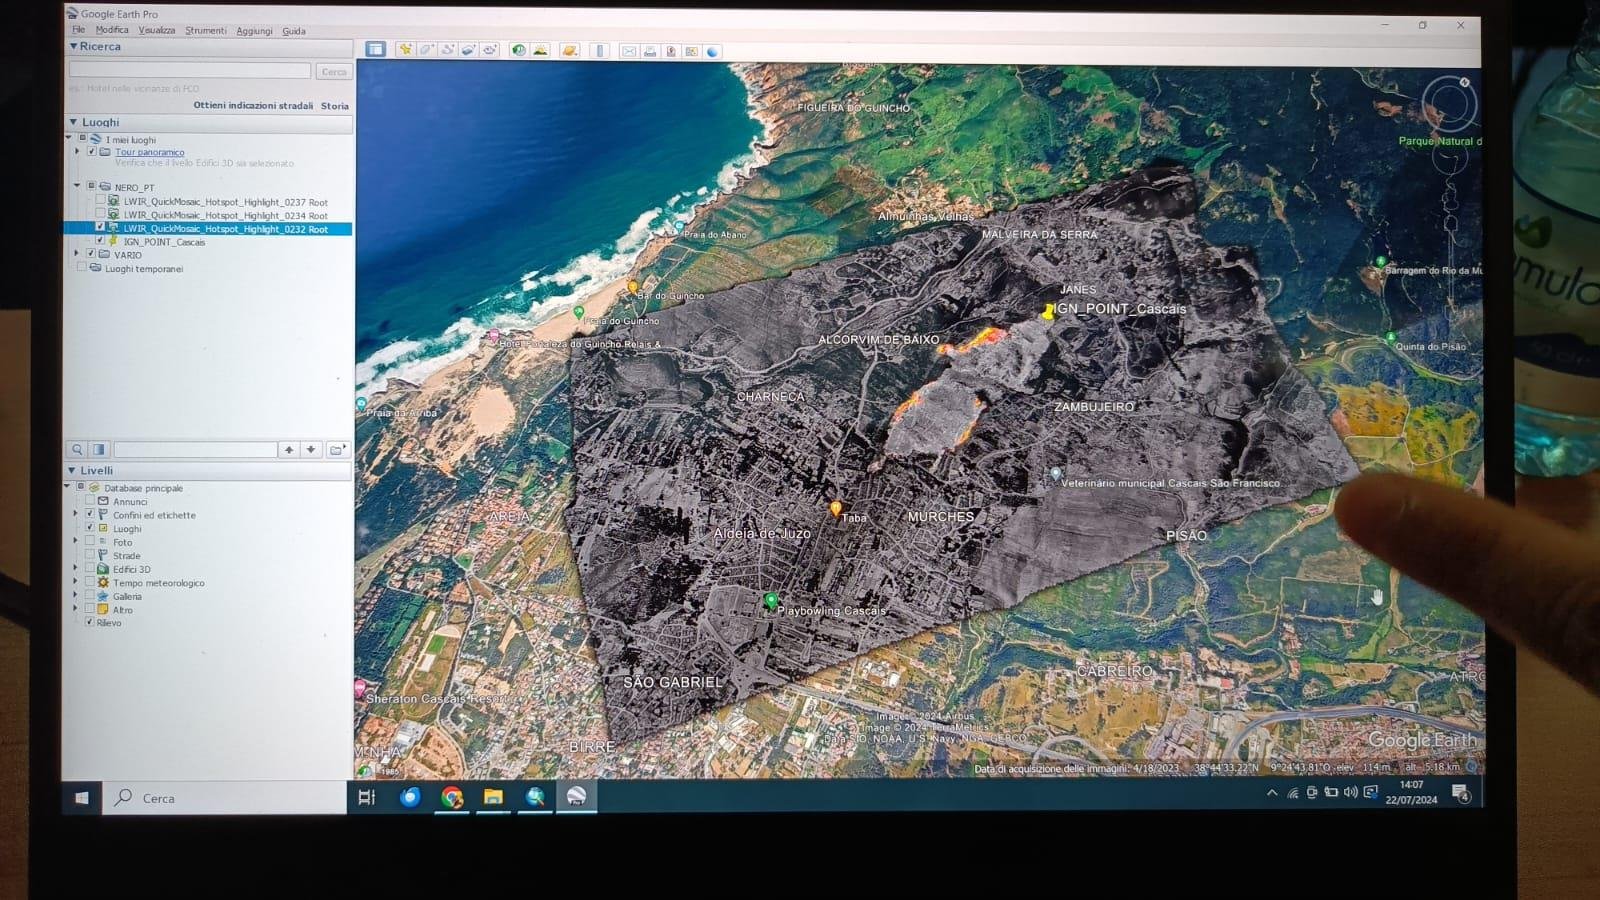
Task: Click the Windows Start button
Action: [x=82, y=797]
